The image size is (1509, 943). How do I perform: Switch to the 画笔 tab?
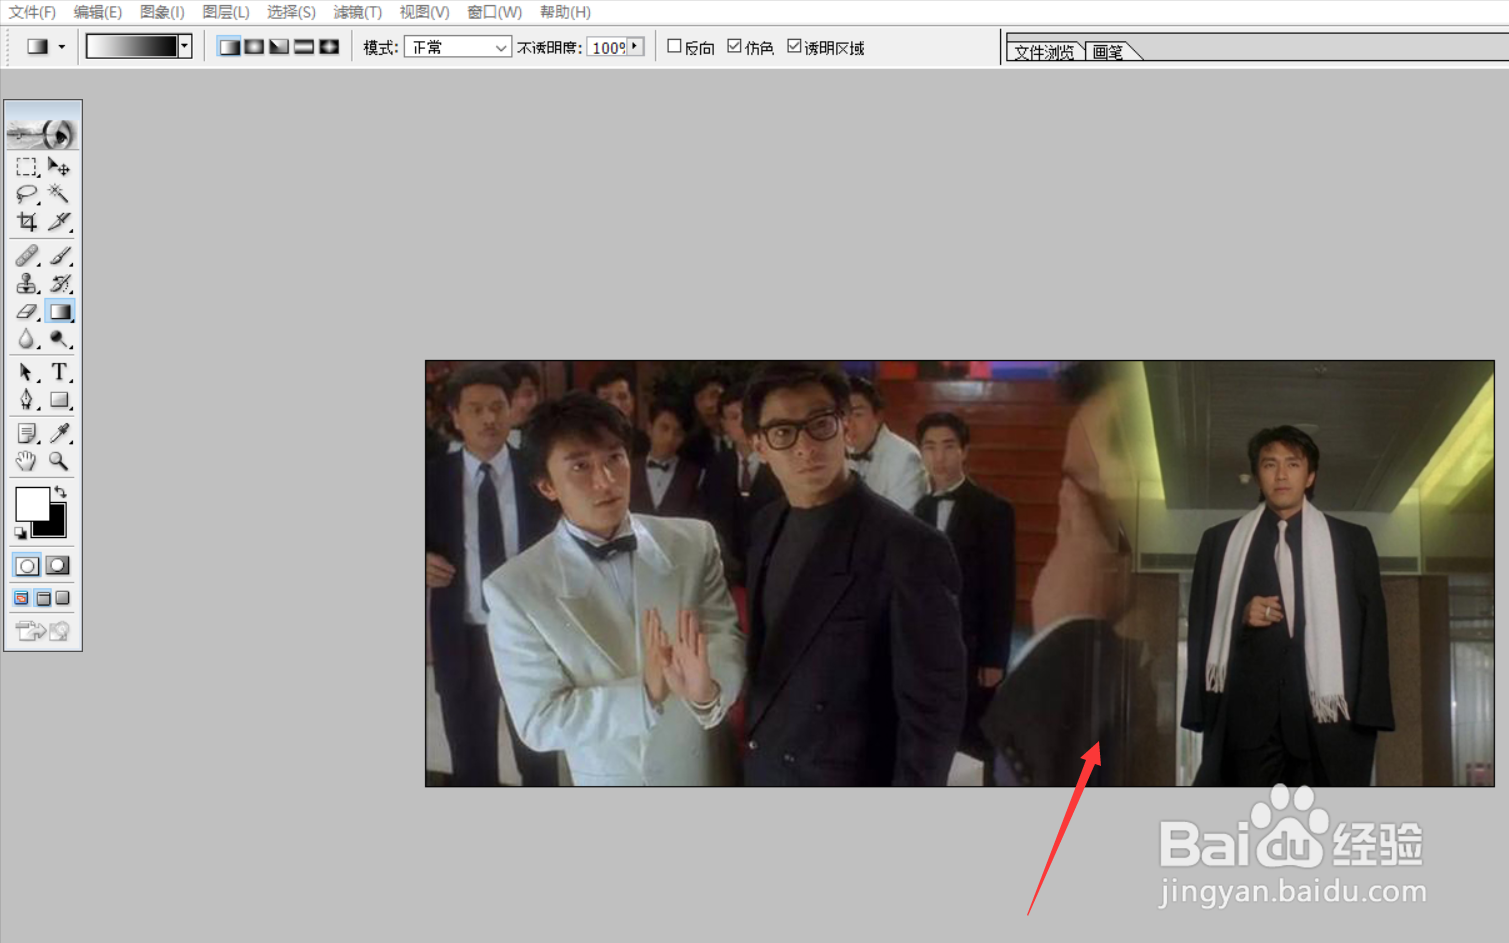coord(1108,52)
